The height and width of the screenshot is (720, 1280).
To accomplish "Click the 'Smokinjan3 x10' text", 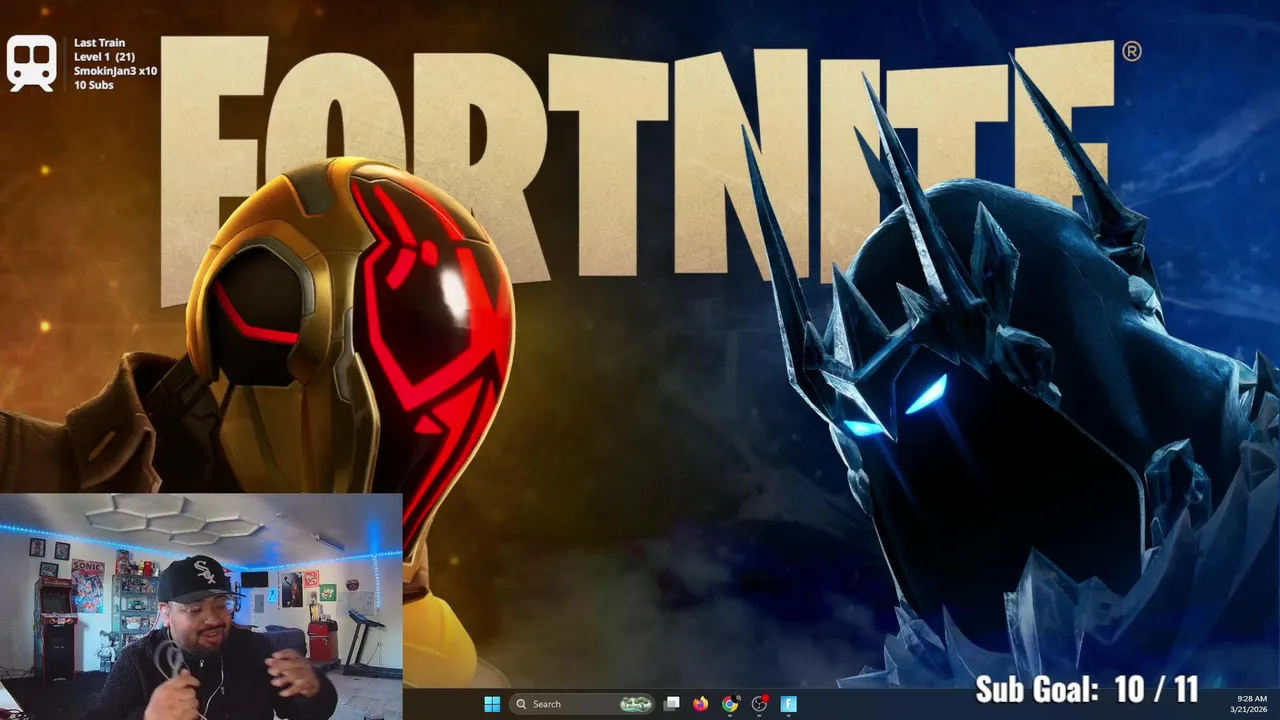I will (115, 71).
